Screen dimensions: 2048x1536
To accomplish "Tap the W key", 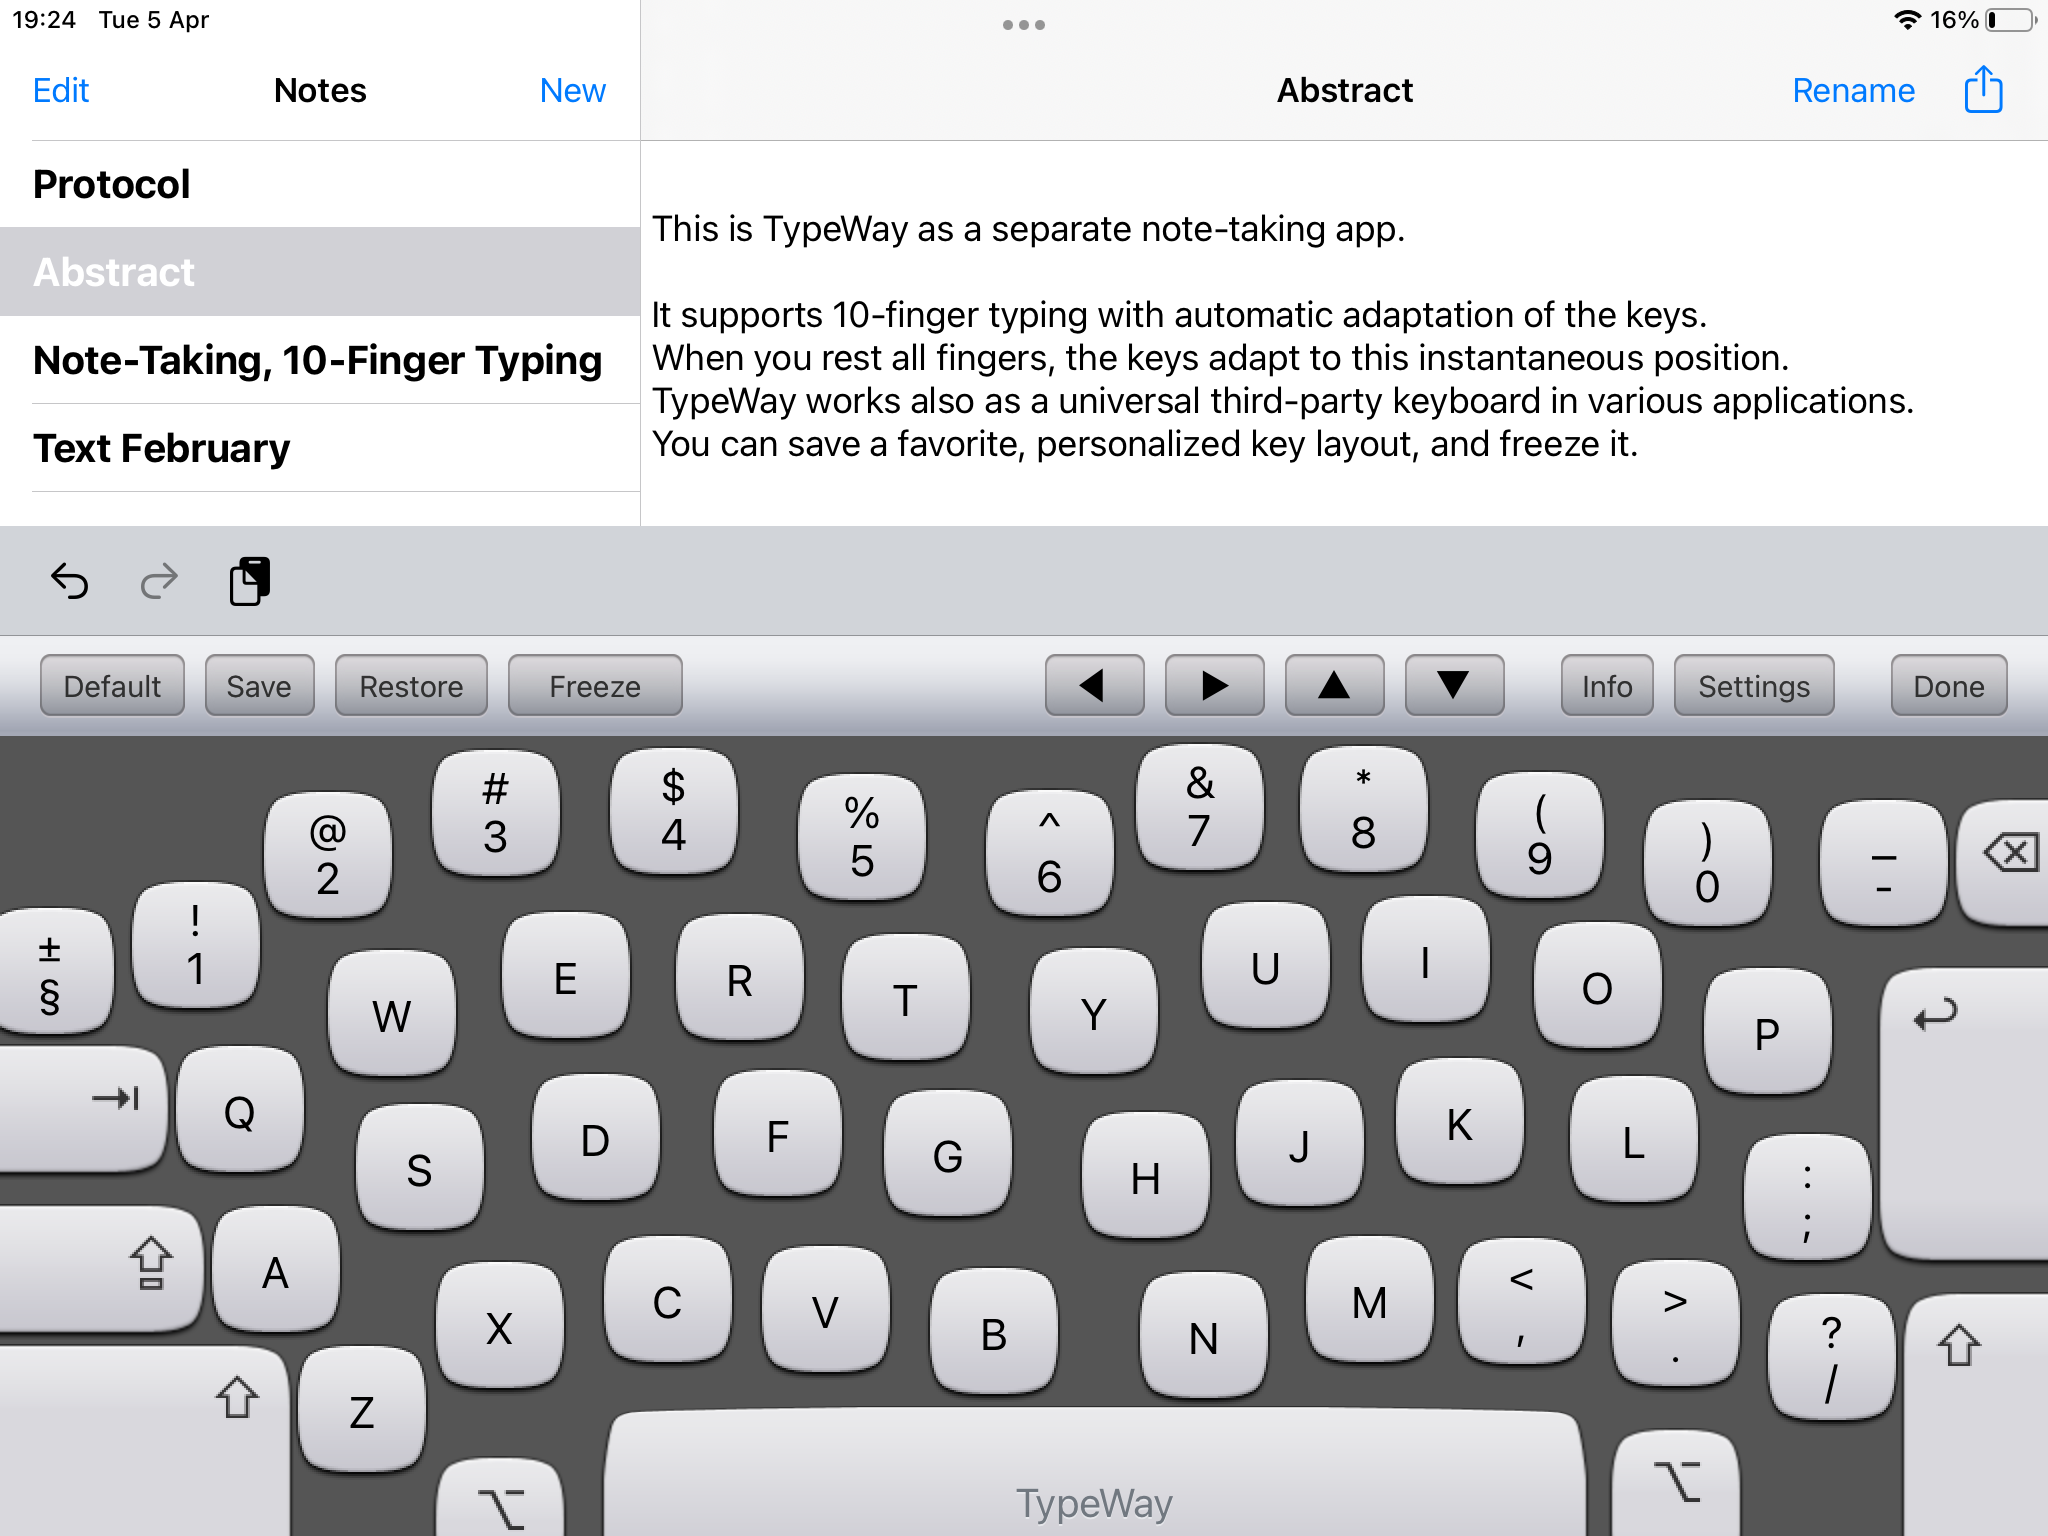I will click(392, 1013).
